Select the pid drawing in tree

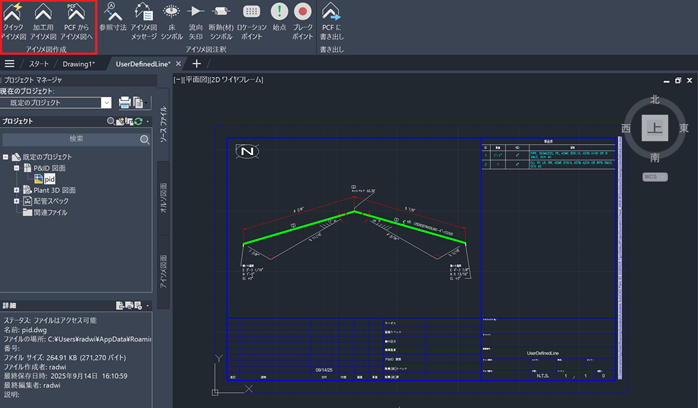click(x=48, y=179)
